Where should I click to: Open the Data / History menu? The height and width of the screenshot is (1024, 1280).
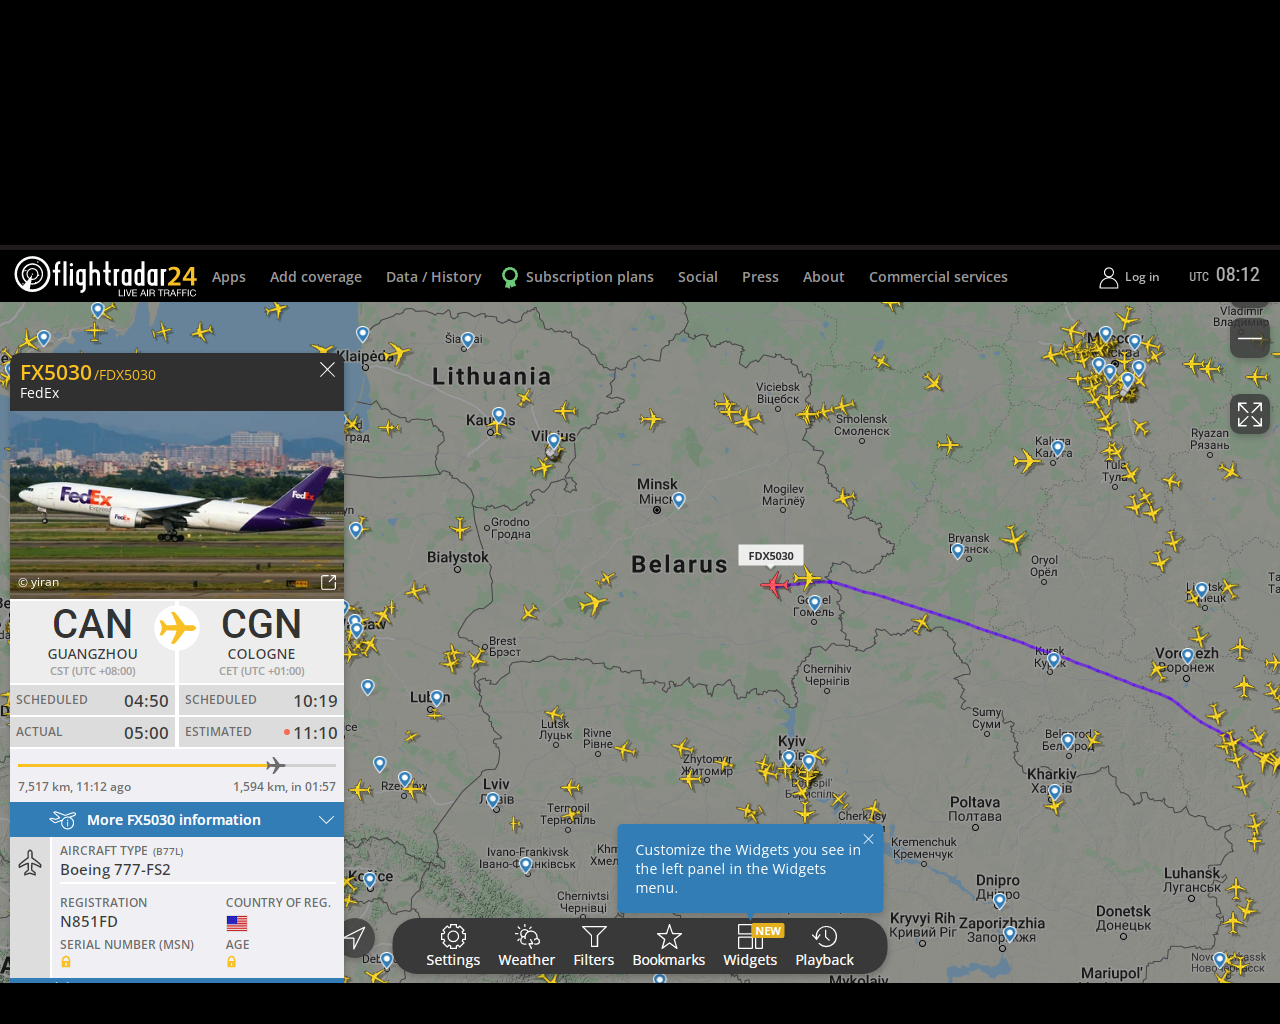point(434,277)
